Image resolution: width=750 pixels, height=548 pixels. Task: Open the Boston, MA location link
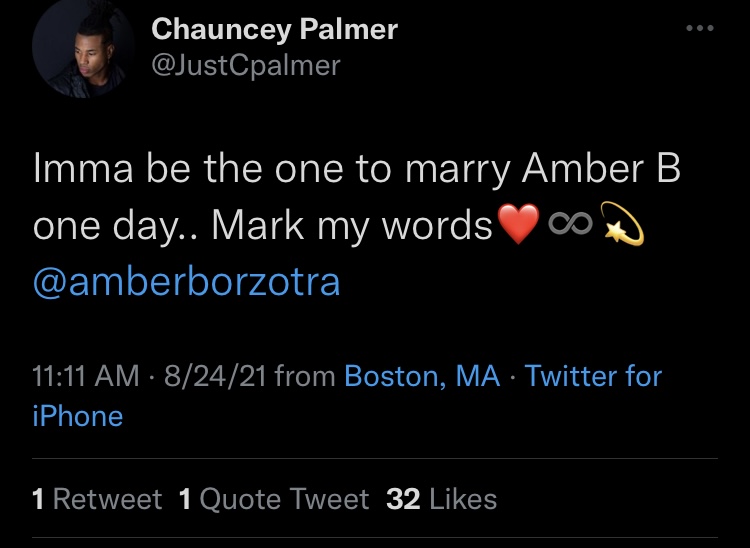tap(422, 376)
